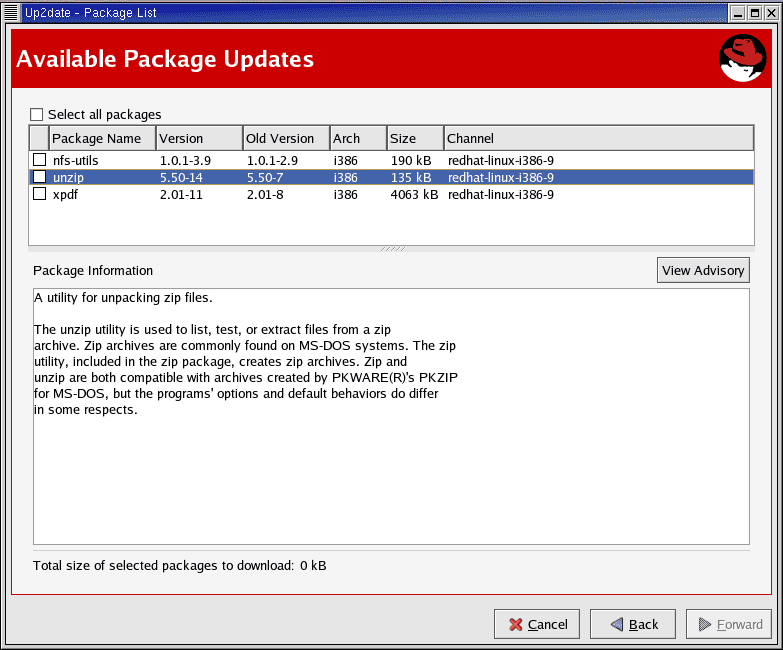The image size is (783, 650).
Task: Click the empty first column header
Action: [x=39, y=138]
